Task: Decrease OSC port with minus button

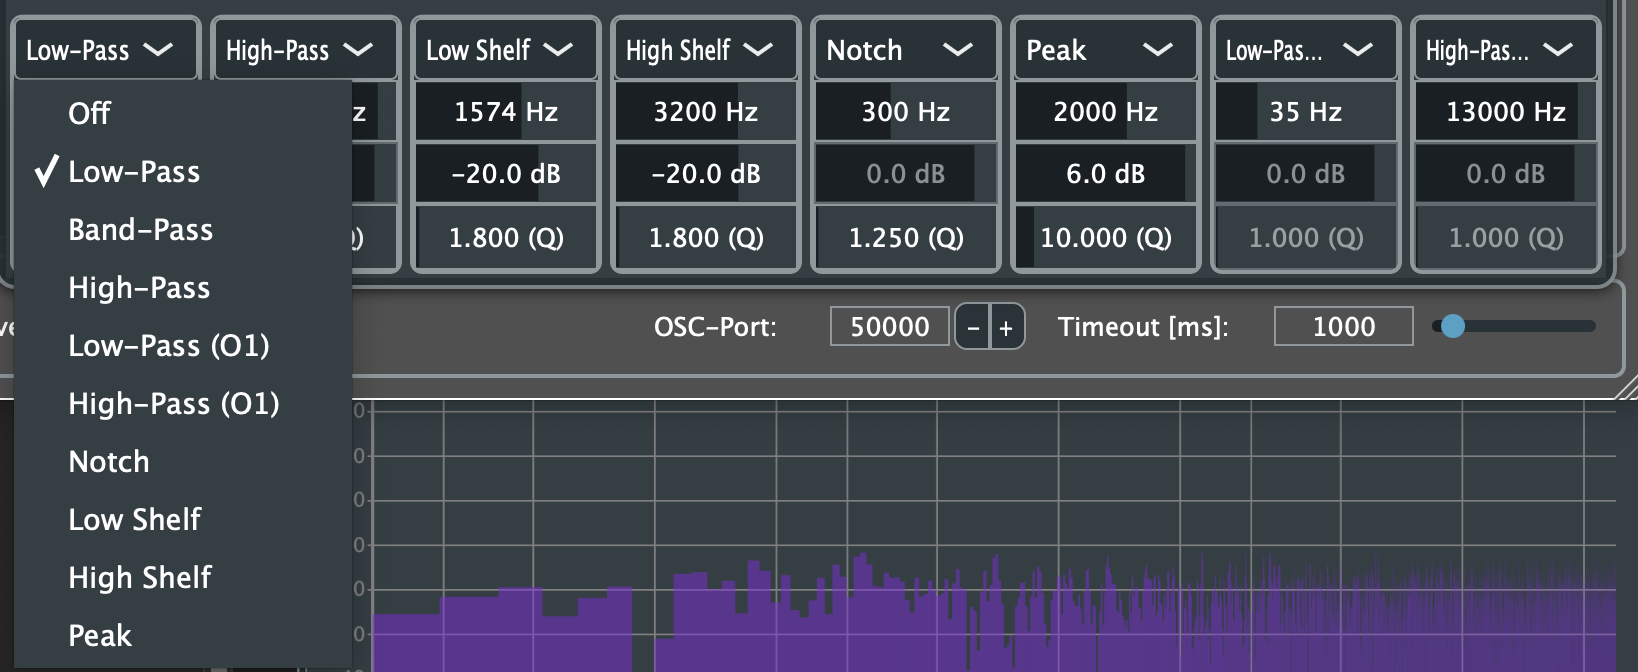Action: [973, 327]
